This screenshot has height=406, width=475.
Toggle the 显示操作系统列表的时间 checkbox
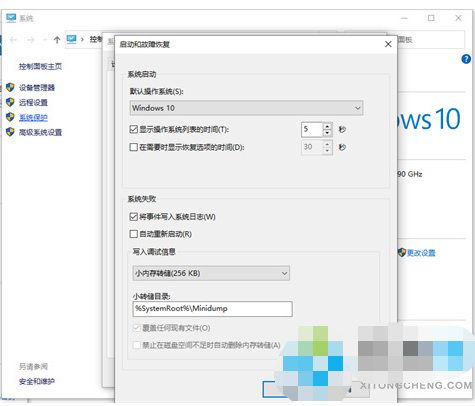click(134, 129)
